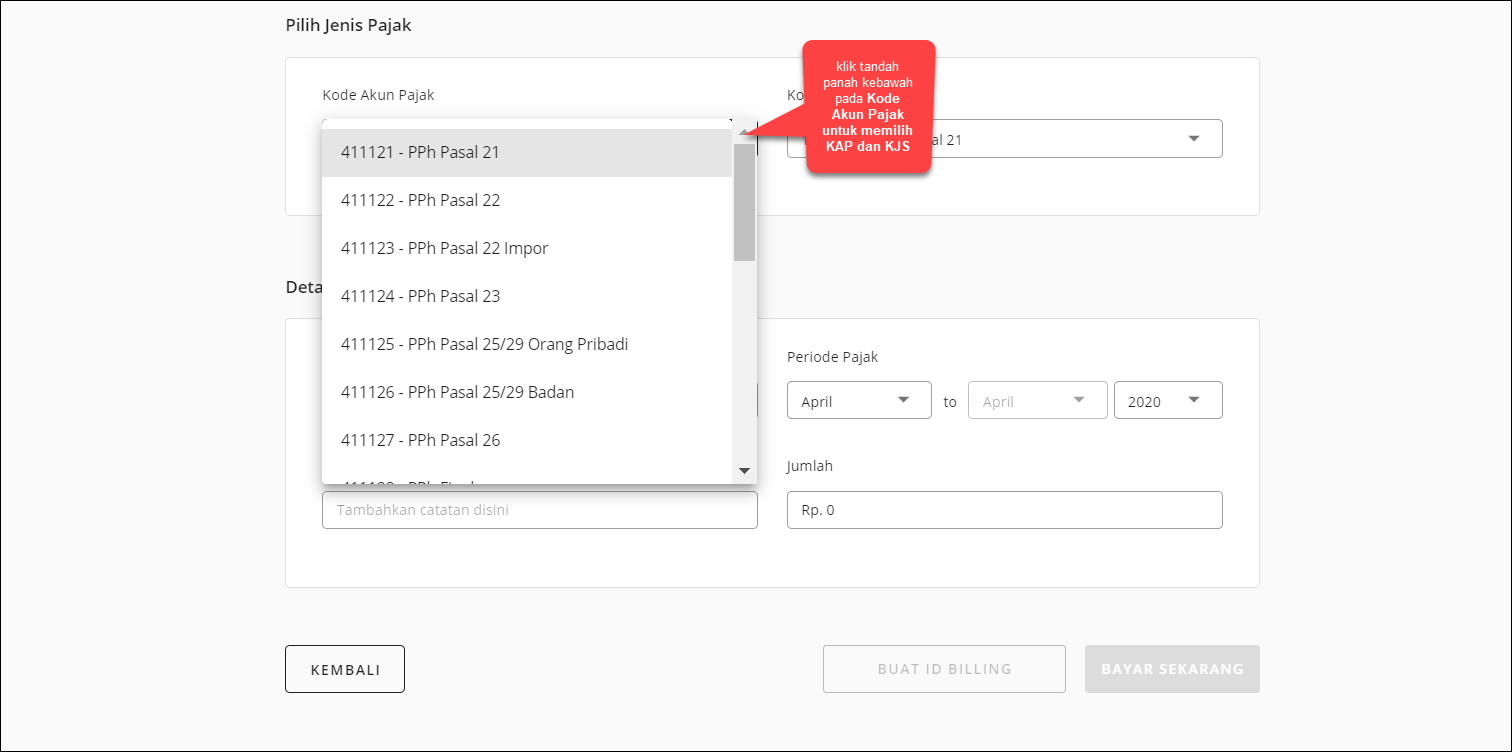Viewport: 1512px width, 752px height.
Task: Click the BUAT ID BILLING button
Action: pyautogui.click(x=944, y=669)
